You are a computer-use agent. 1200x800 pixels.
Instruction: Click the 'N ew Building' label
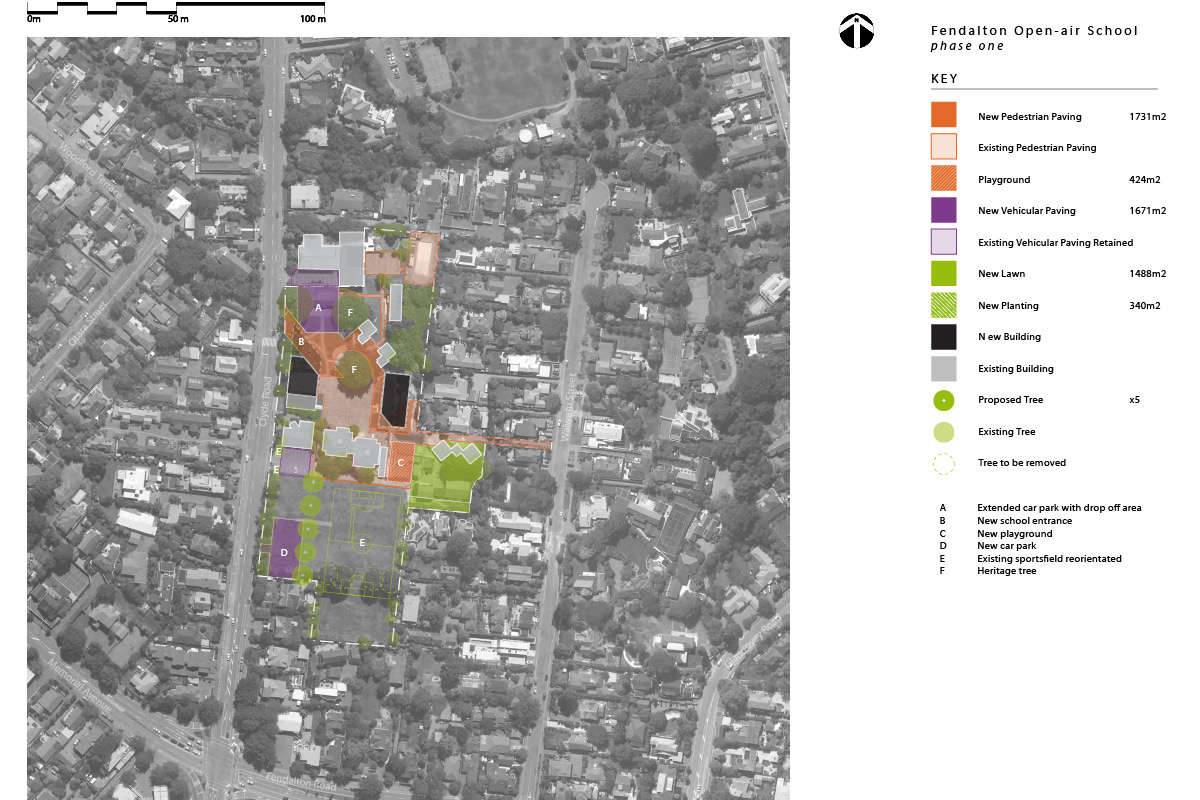tap(1009, 337)
